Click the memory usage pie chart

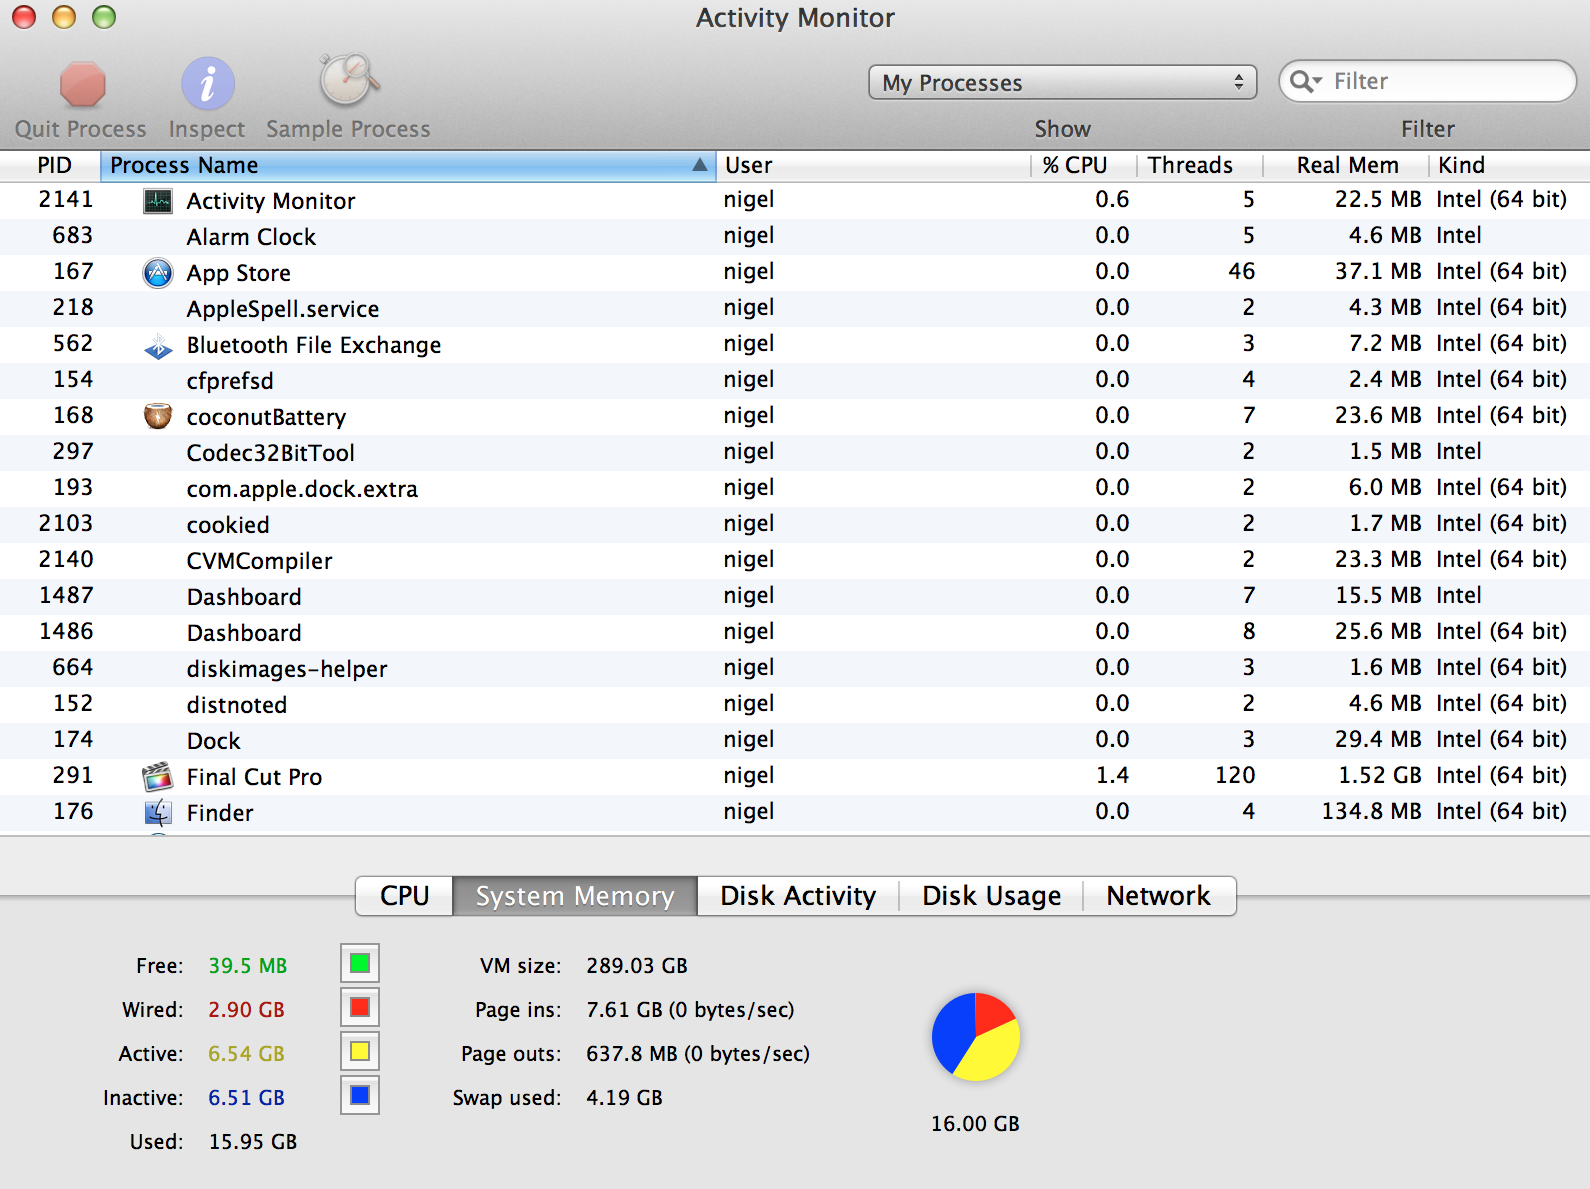click(976, 1037)
